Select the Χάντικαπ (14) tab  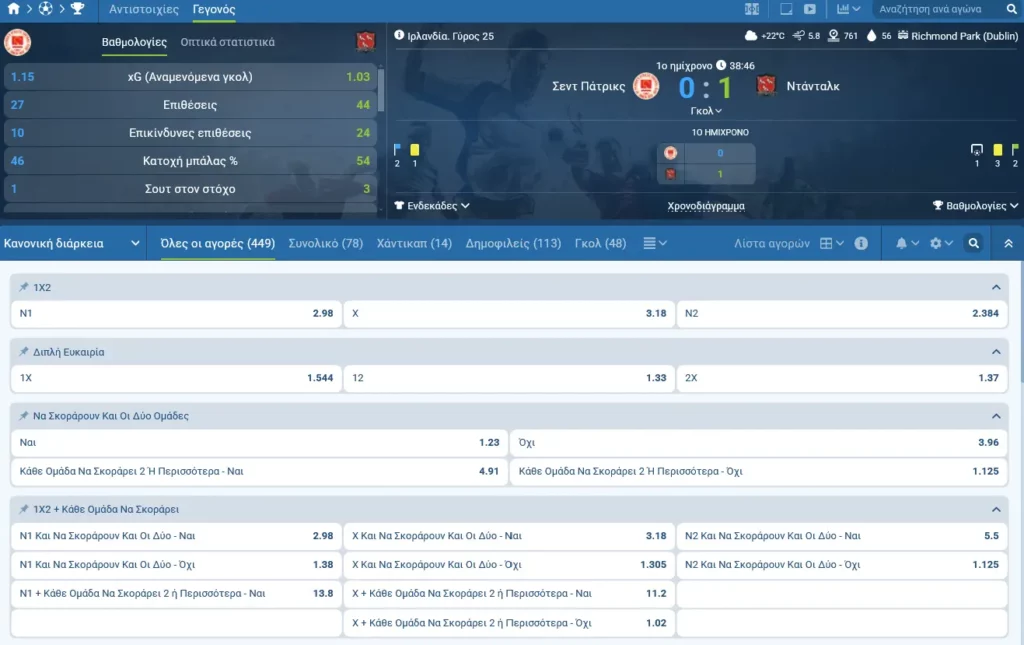pos(414,243)
